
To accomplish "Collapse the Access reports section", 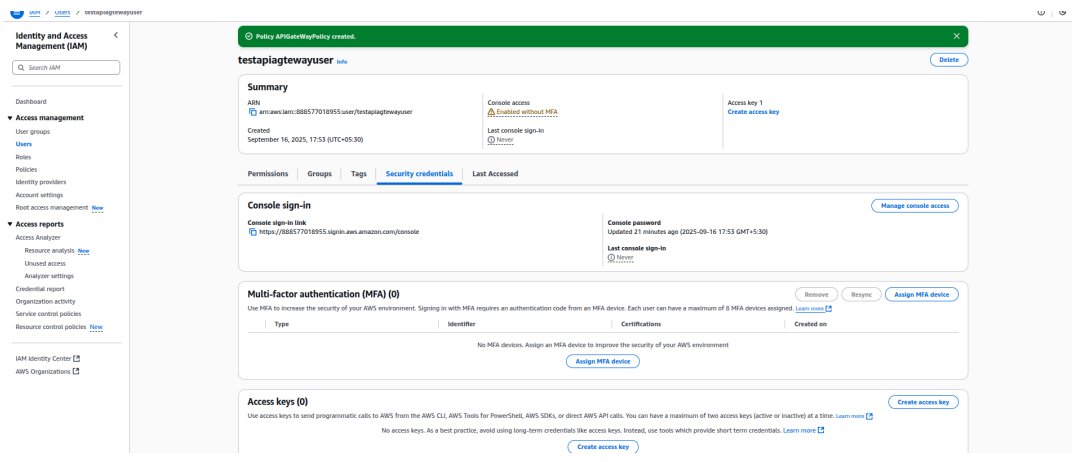I will [x=9, y=224].
